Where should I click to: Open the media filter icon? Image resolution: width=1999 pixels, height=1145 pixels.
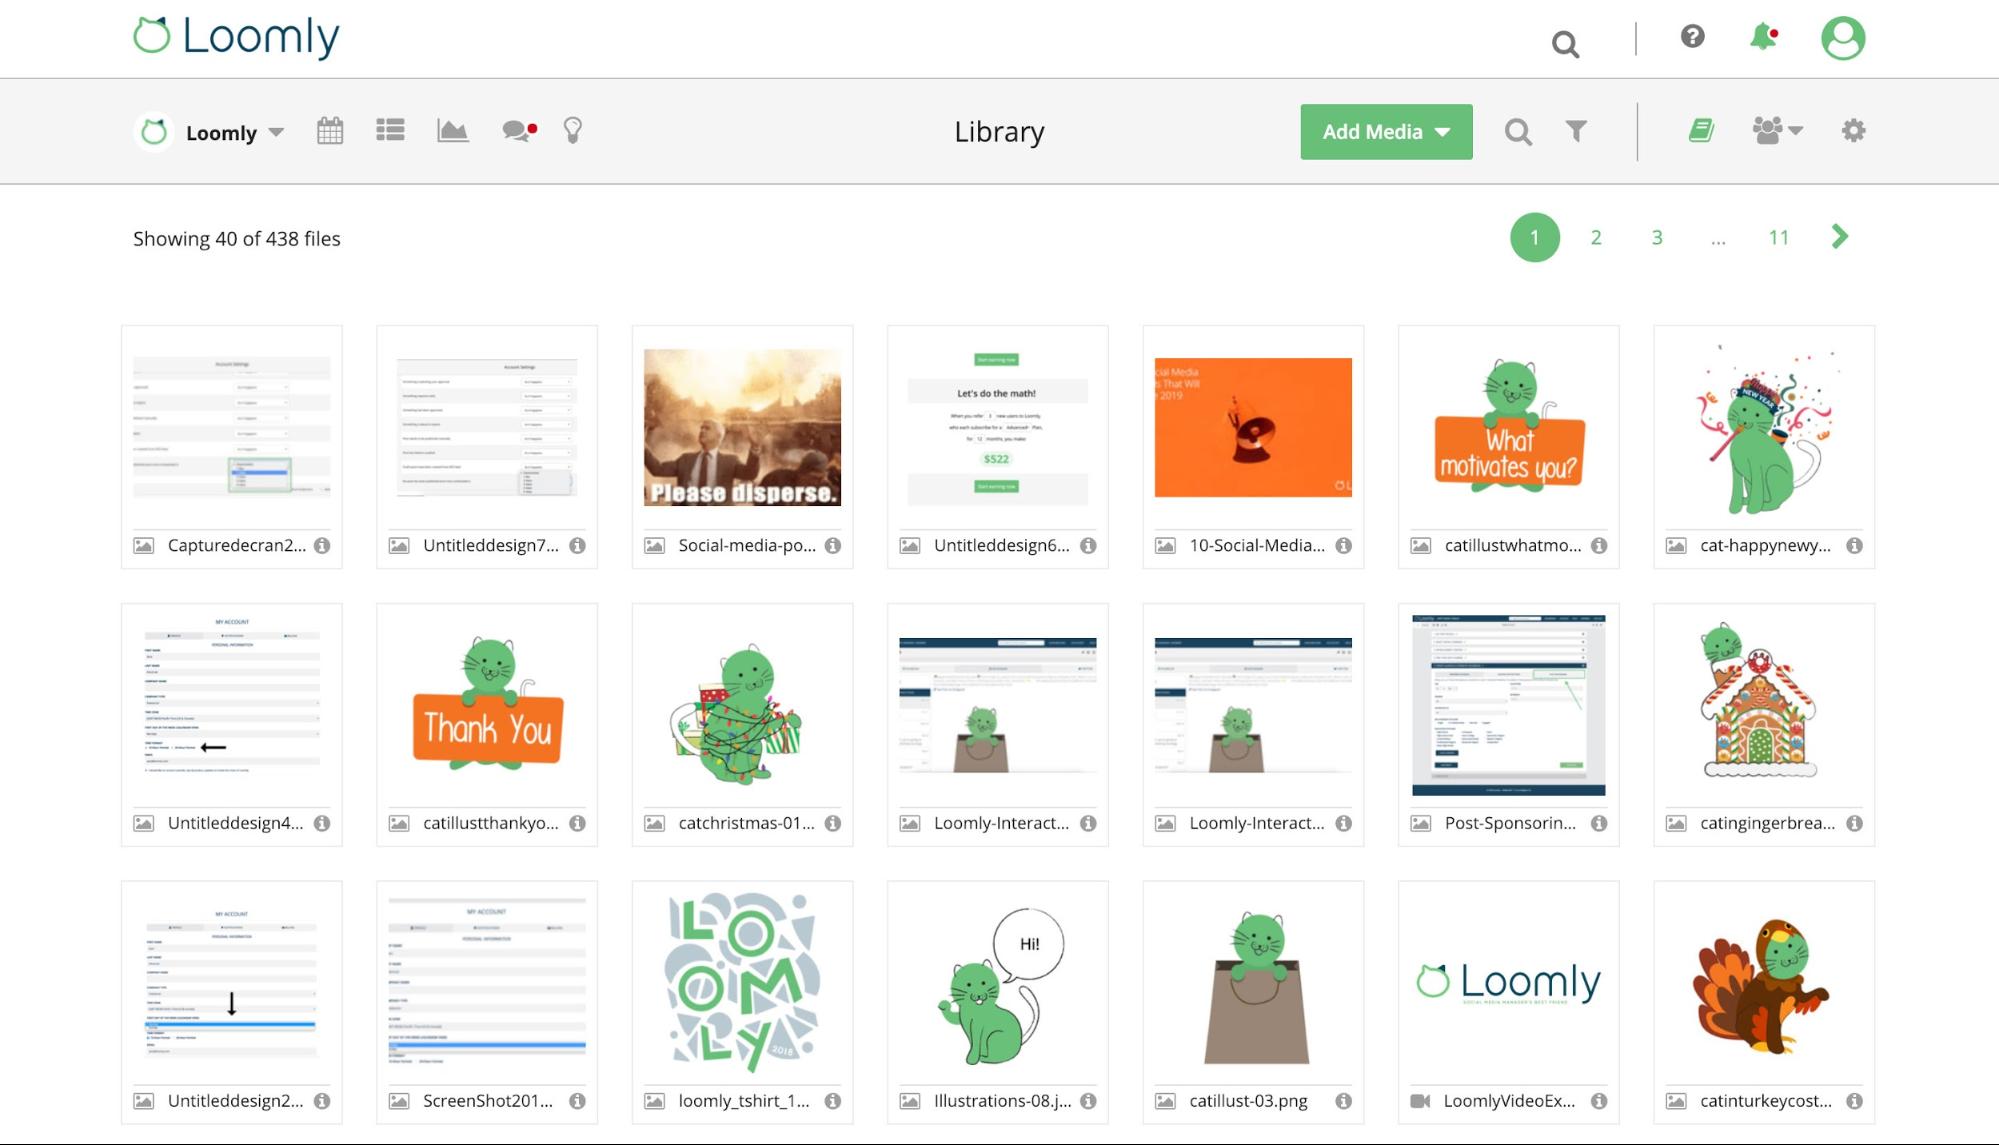(x=1576, y=131)
